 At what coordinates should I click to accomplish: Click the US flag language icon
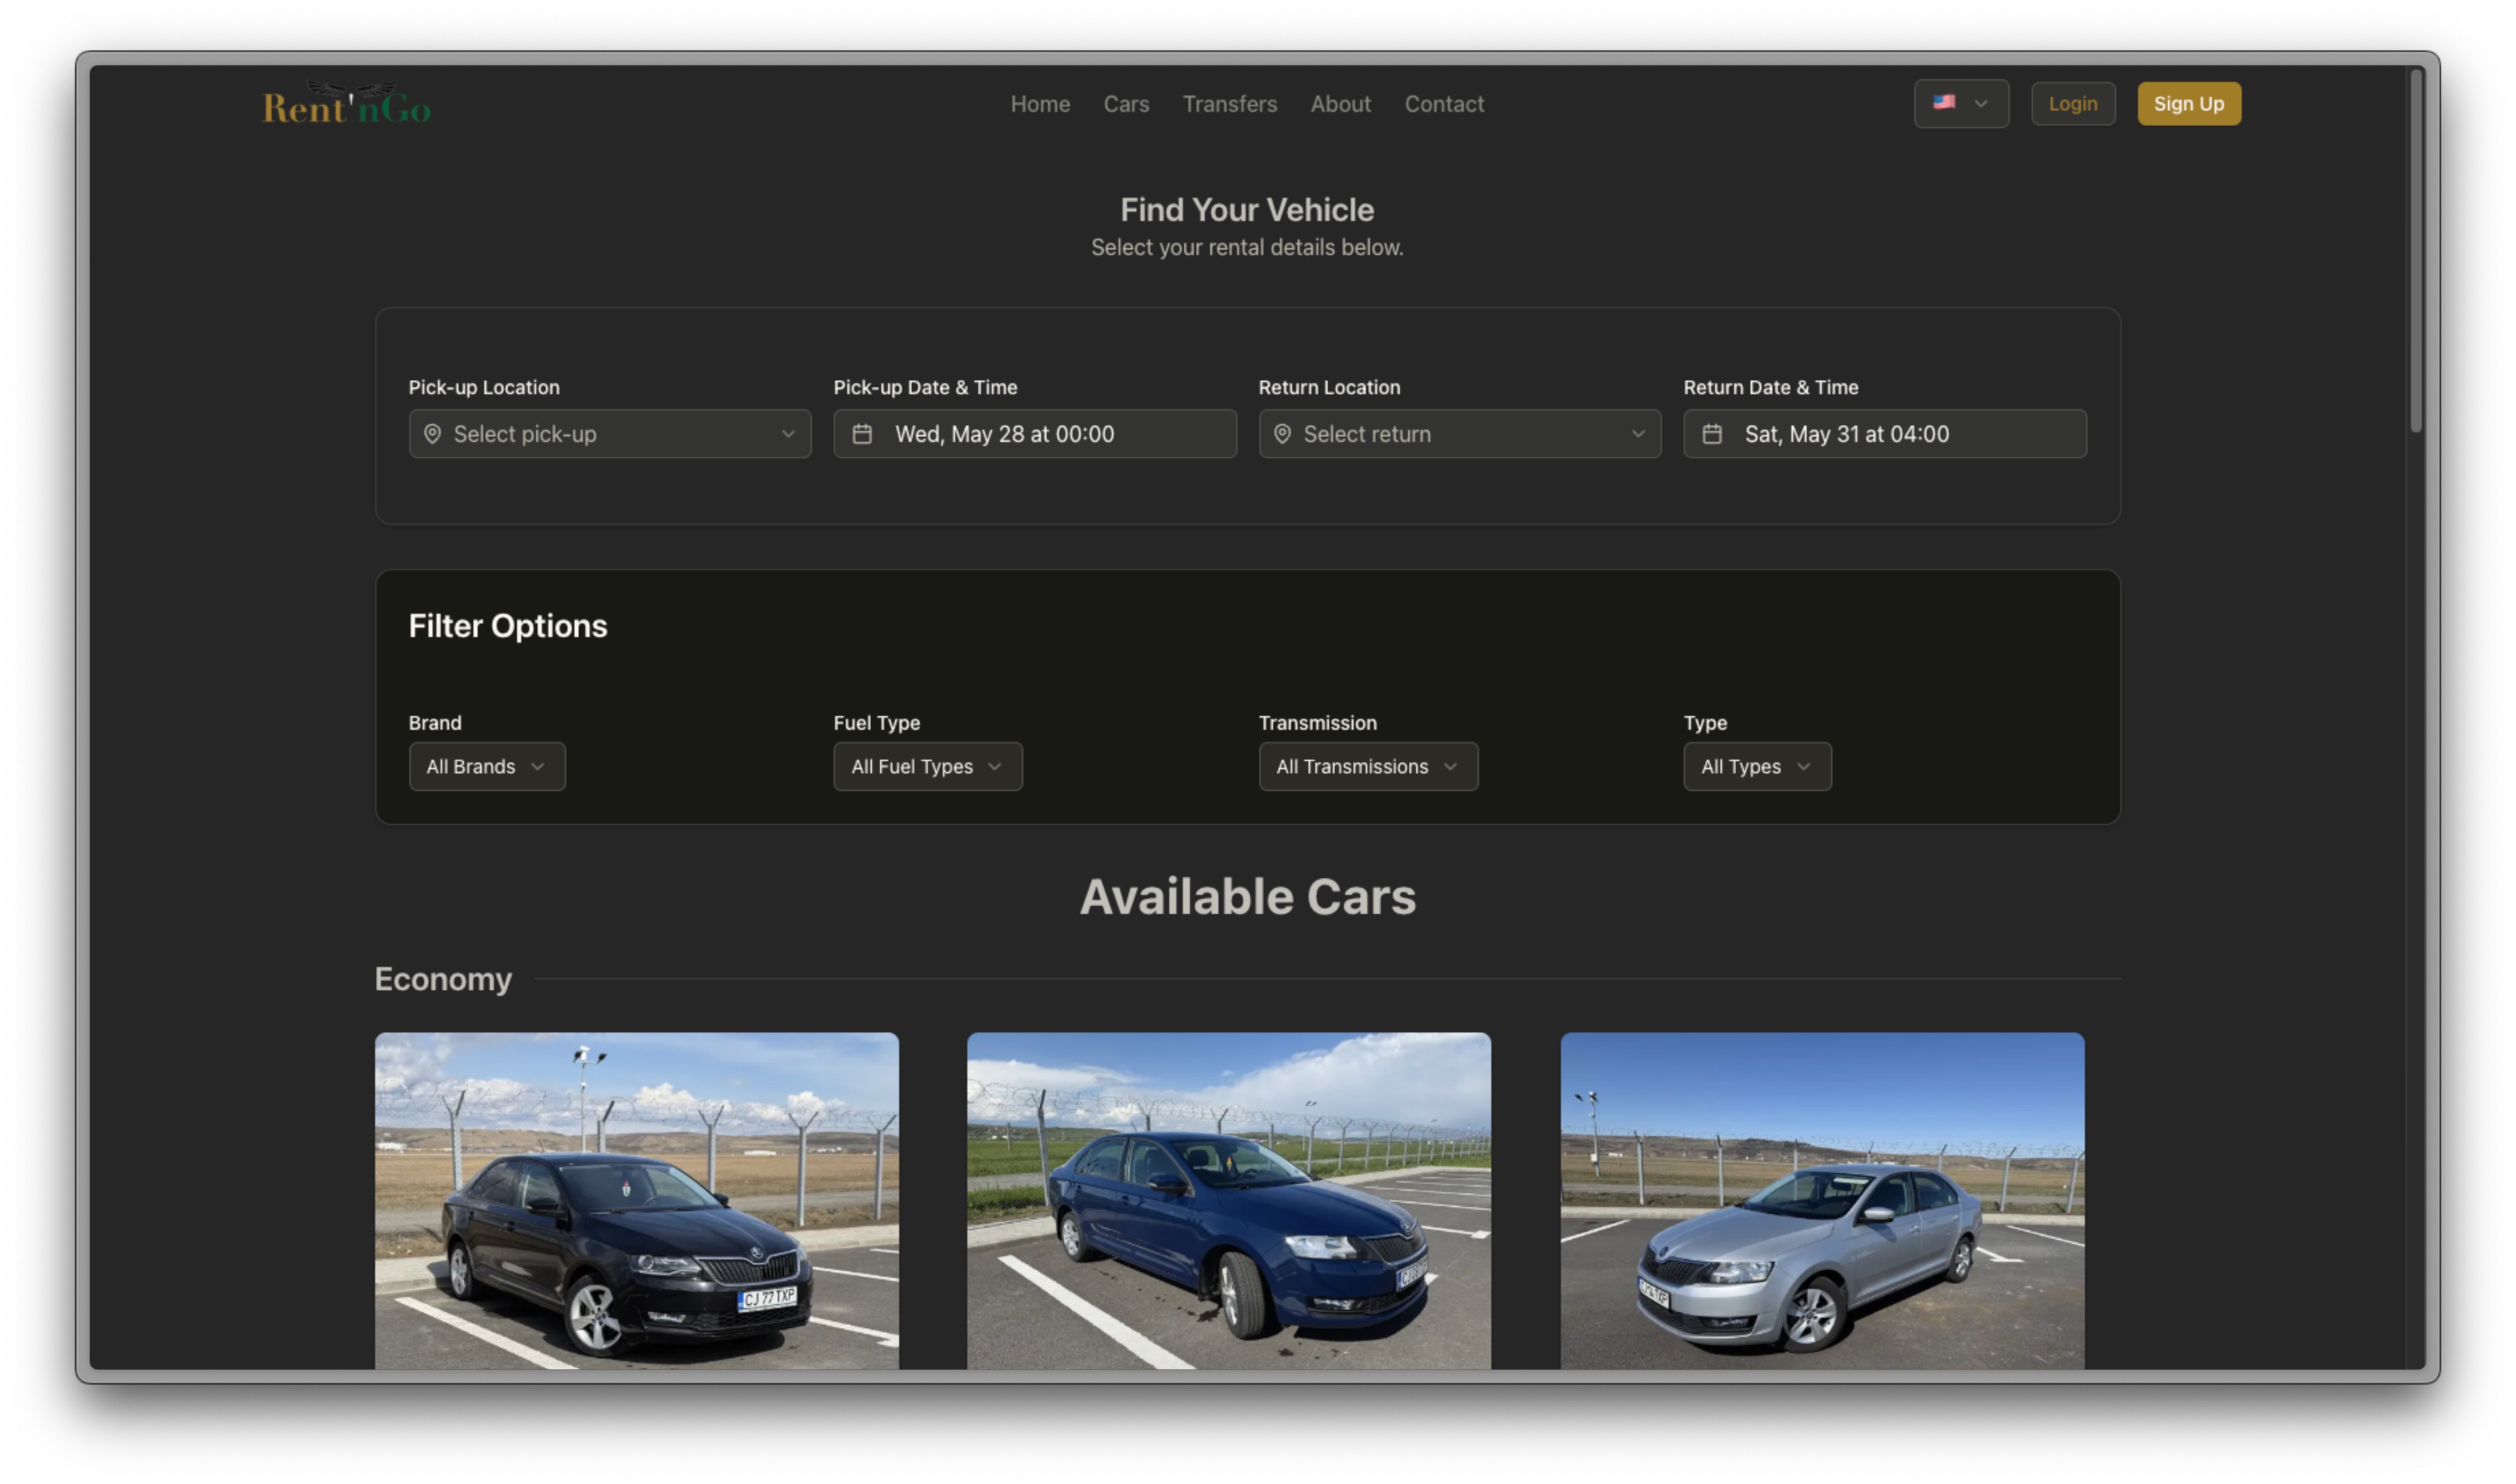point(1944,102)
